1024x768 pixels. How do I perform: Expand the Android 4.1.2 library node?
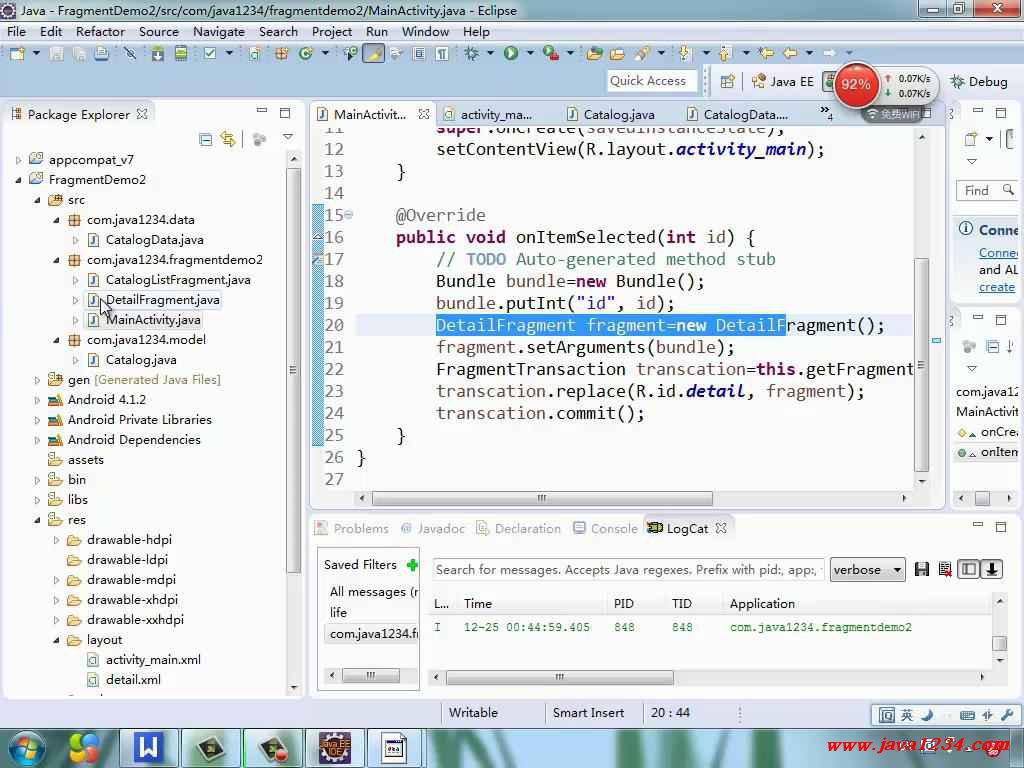pos(37,400)
